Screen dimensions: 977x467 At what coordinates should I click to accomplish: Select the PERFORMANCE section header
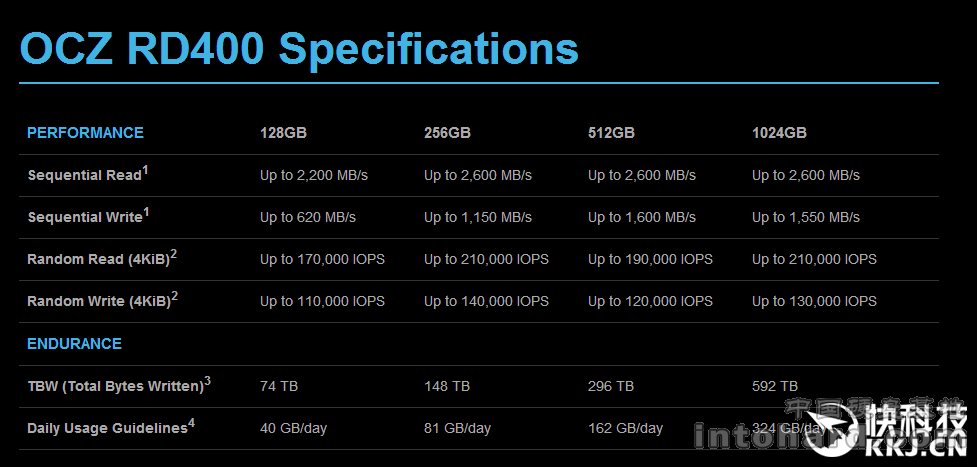tap(85, 133)
